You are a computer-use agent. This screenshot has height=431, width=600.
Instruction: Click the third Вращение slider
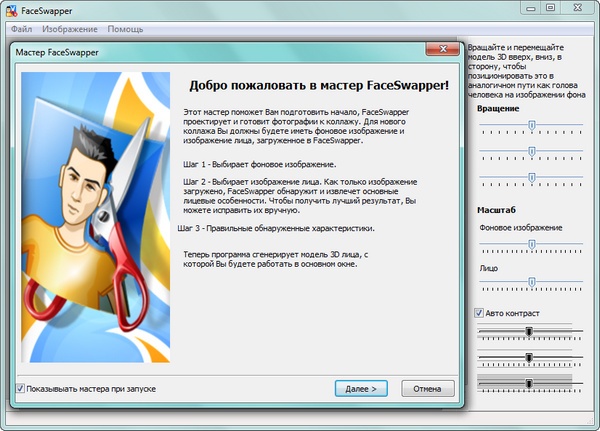tap(531, 178)
